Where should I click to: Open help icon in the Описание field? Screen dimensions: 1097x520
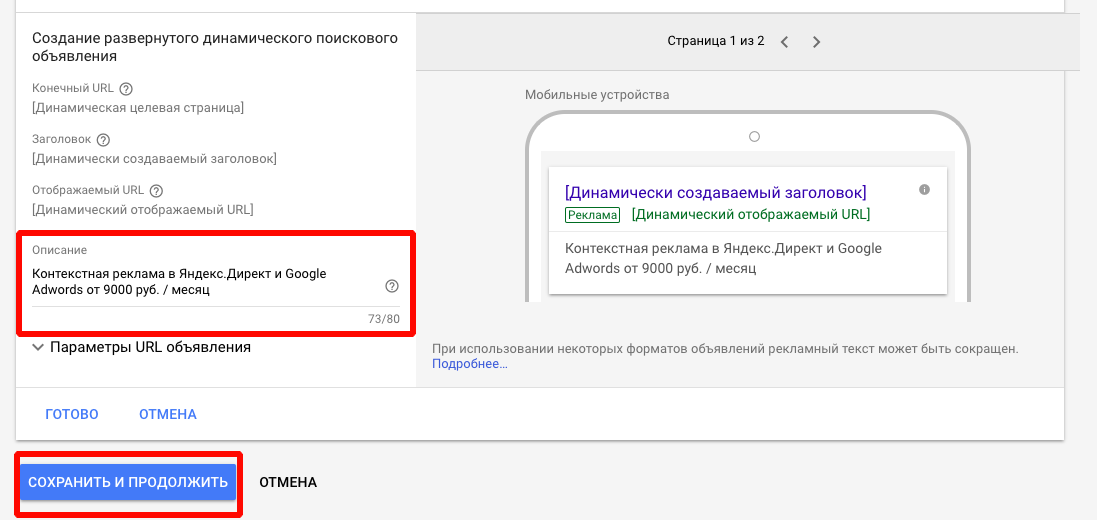pos(392,286)
